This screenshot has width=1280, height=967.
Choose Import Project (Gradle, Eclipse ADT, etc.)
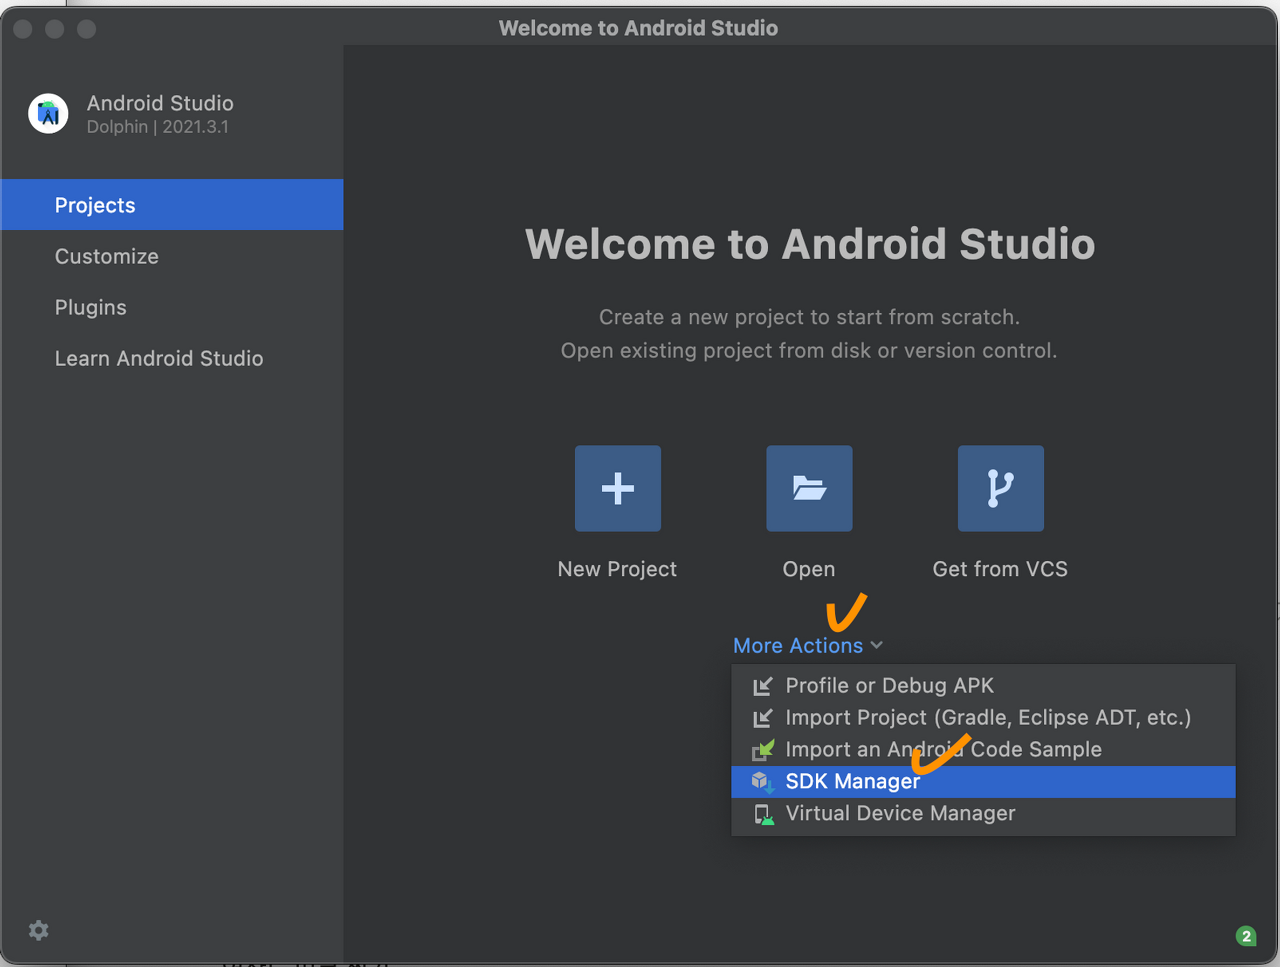click(x=983, y=718)
